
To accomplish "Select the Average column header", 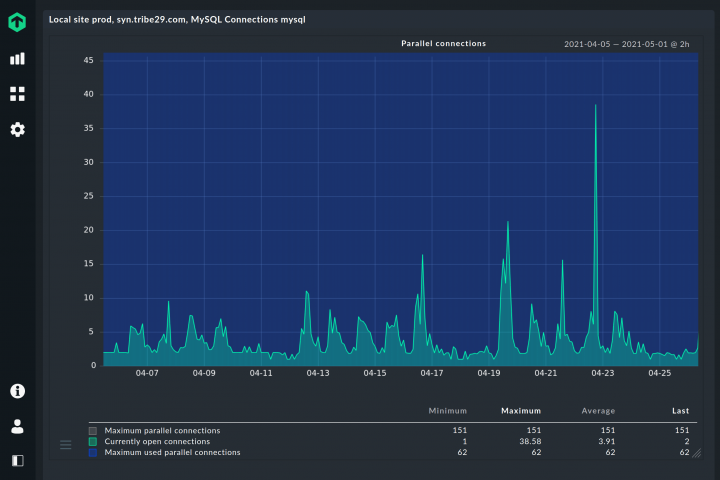I will tap(598, 411).
